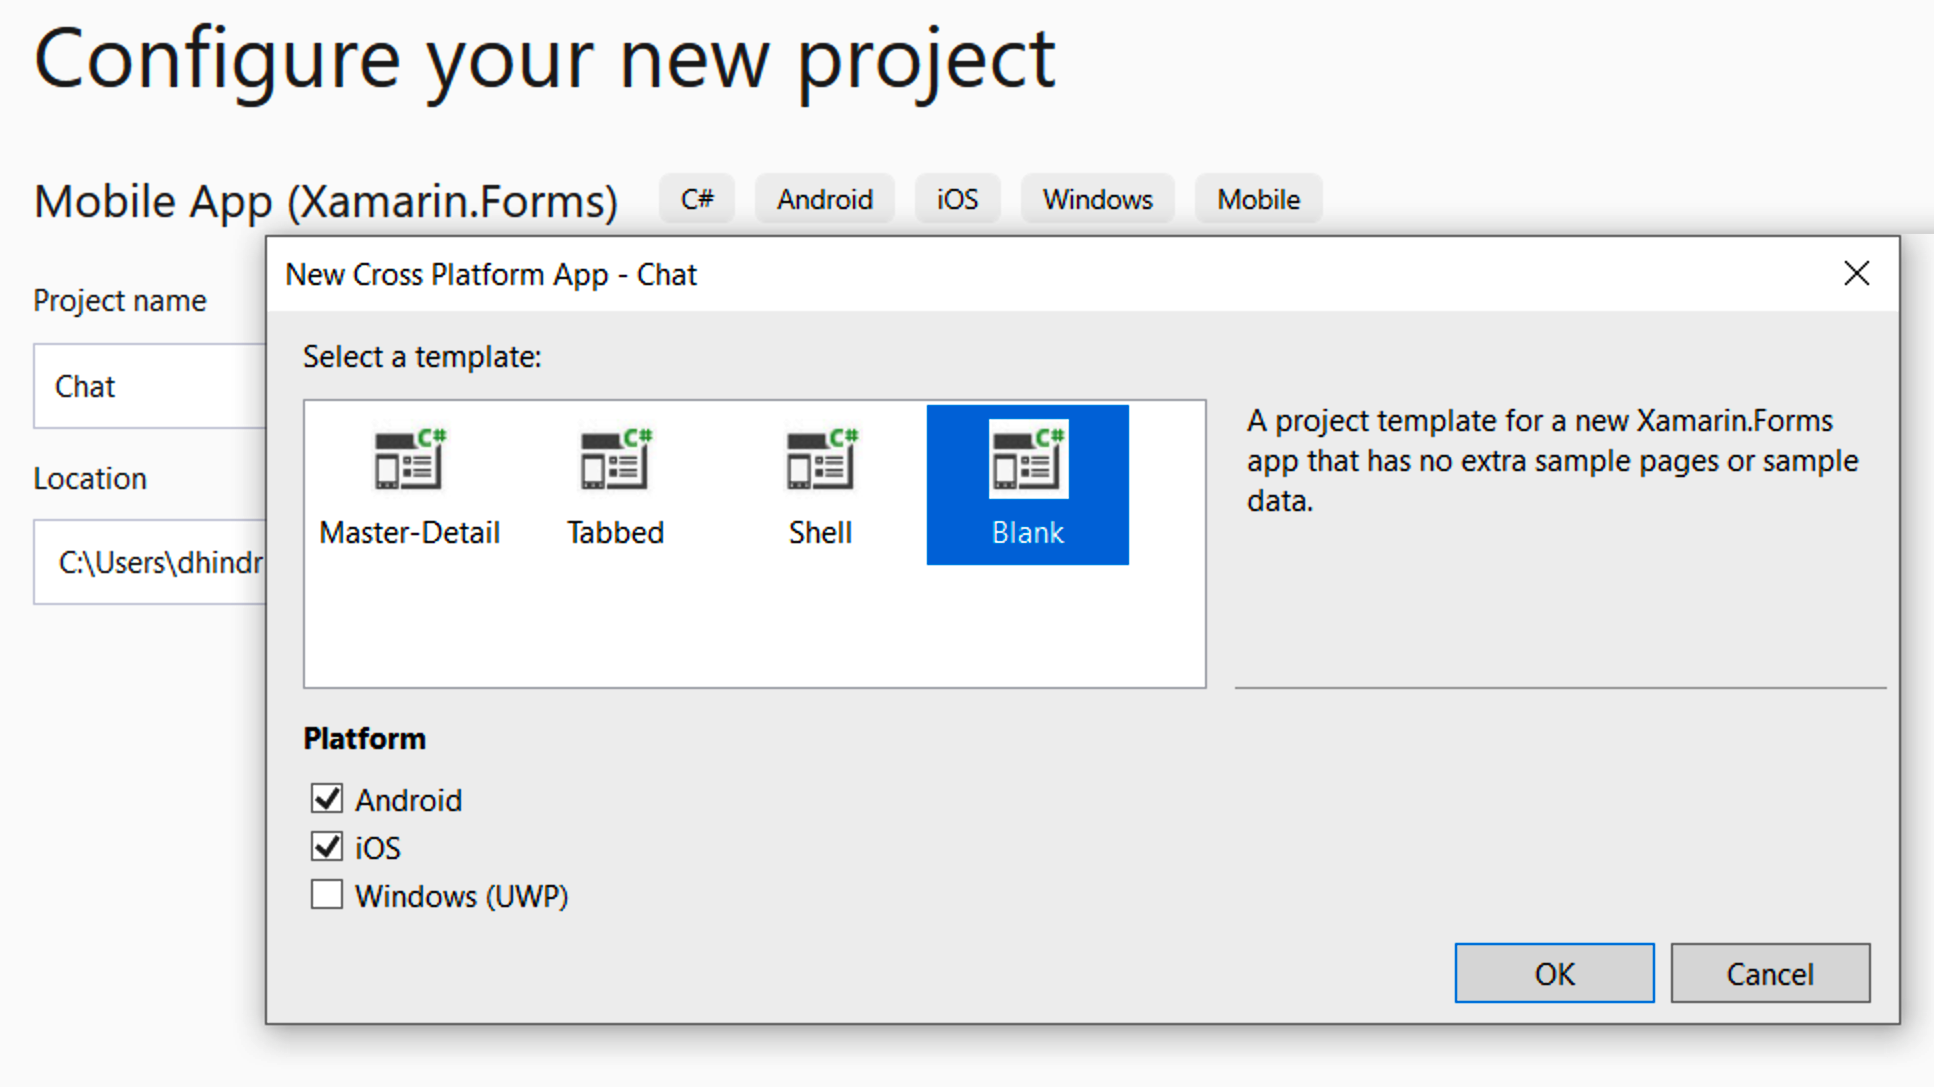Click the Master-Detail template label

(410, 533)
